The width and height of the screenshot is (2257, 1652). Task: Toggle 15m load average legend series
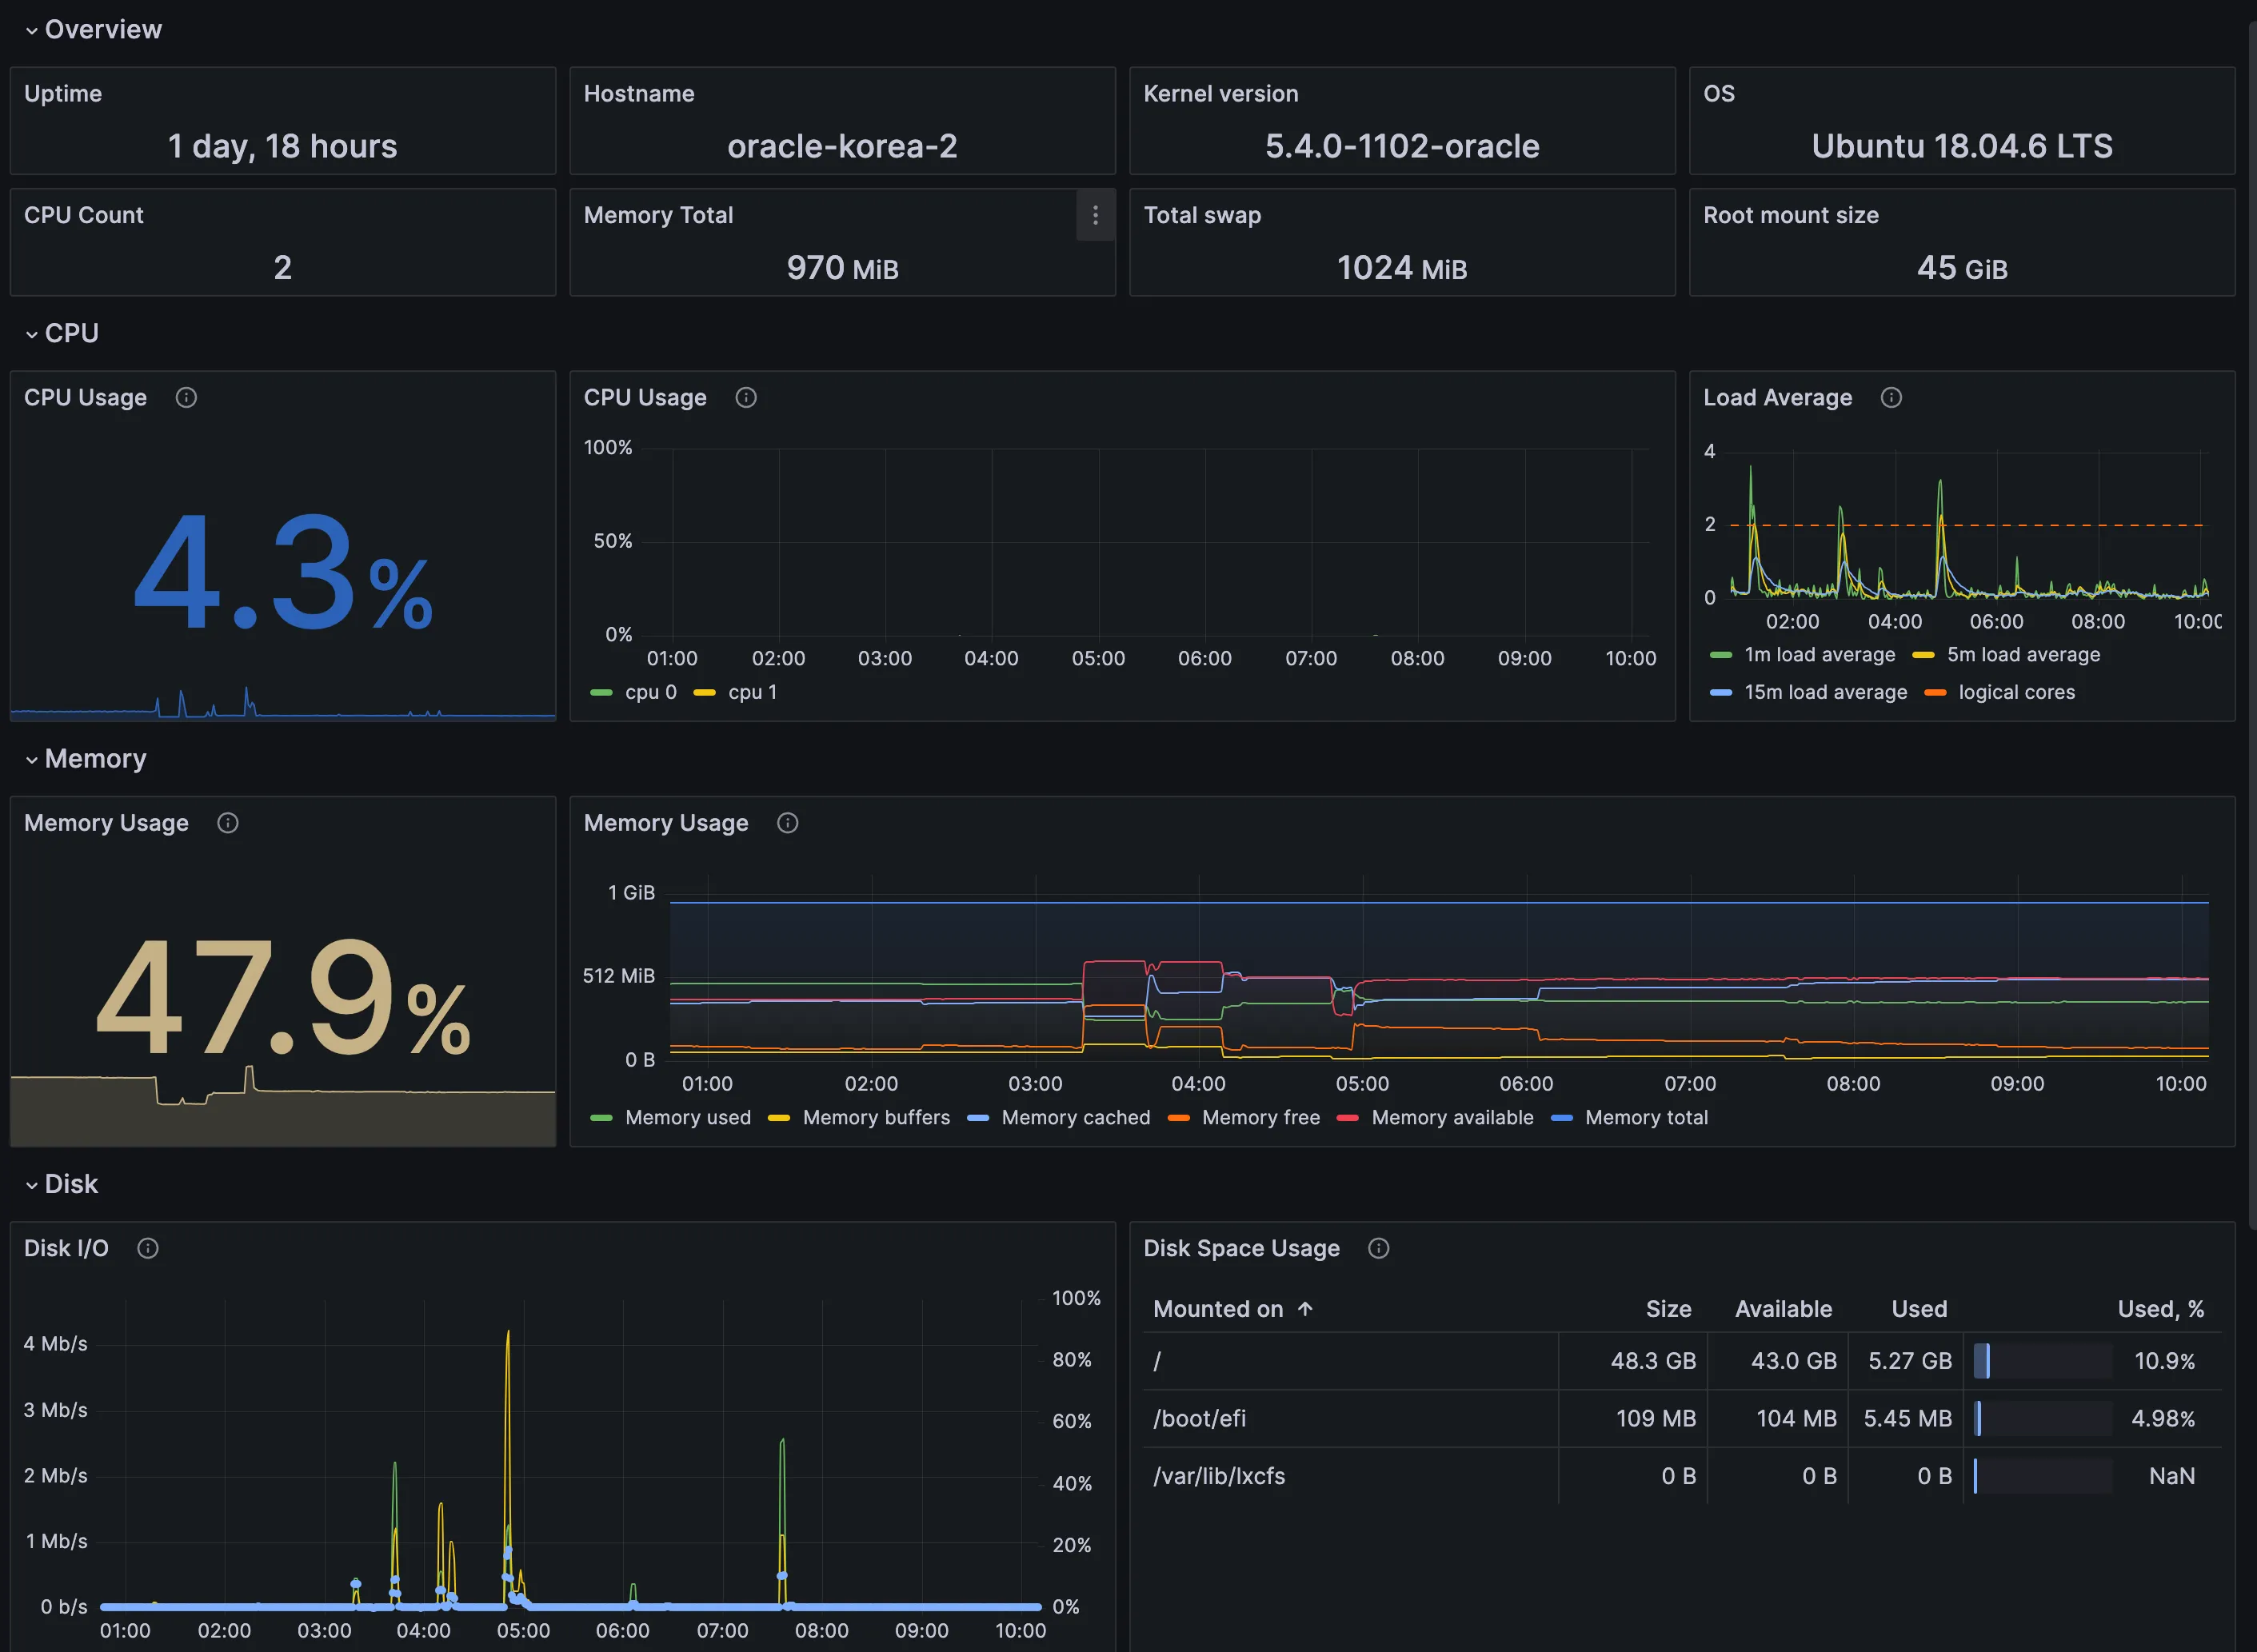point(1825,692)
